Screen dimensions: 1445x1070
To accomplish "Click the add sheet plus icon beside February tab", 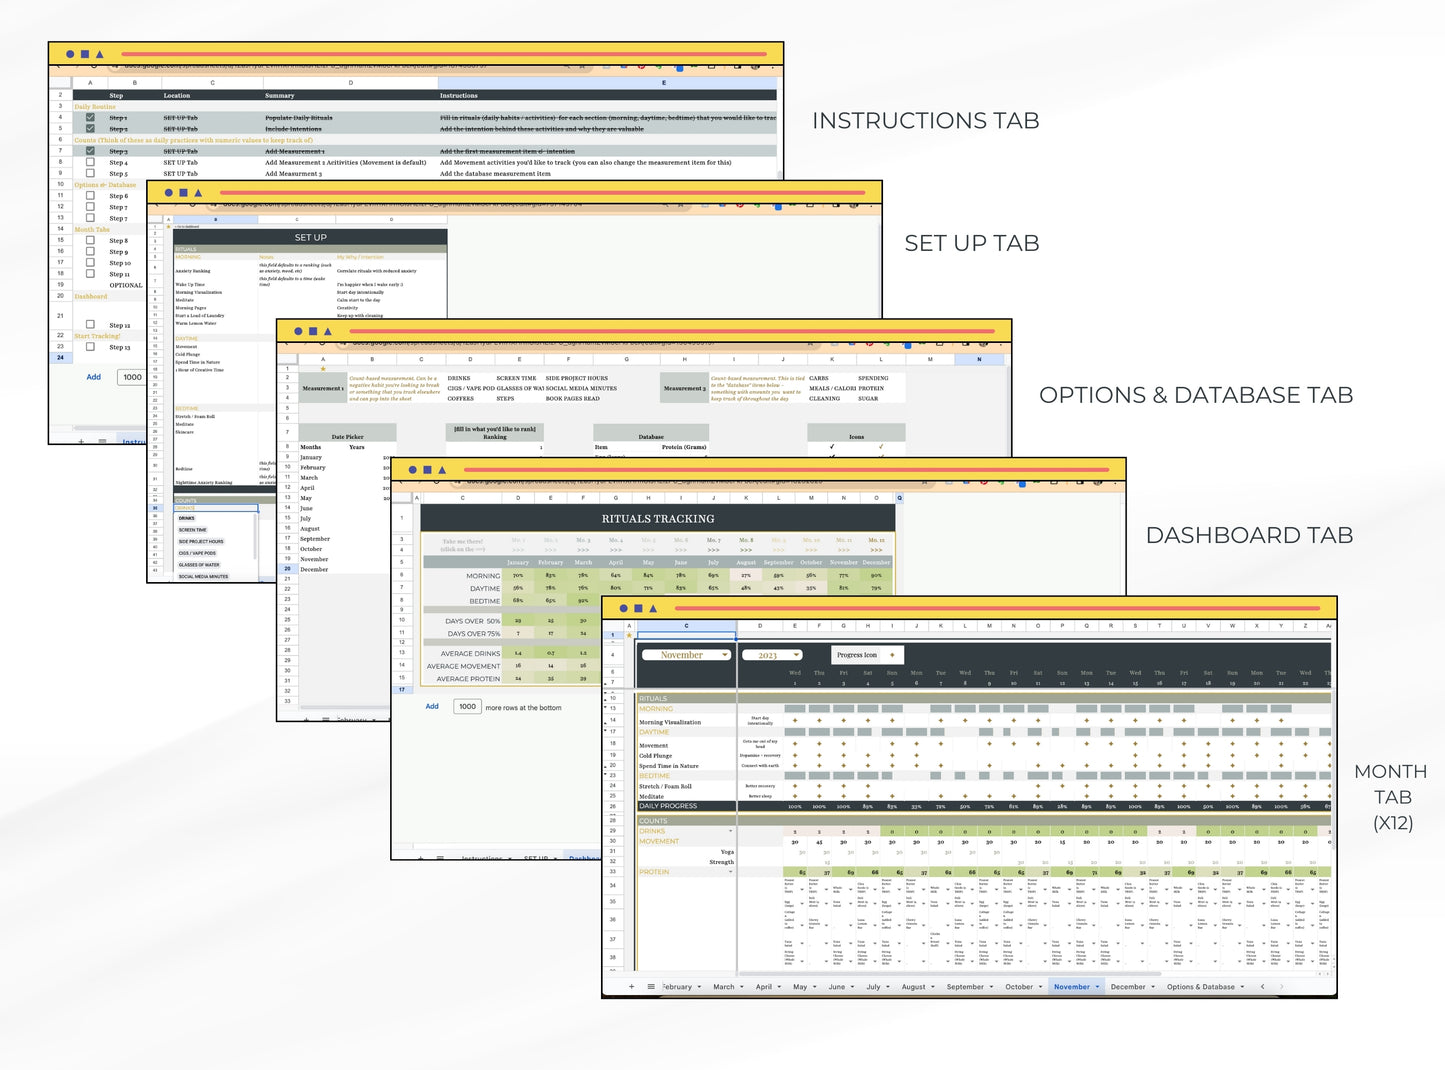I will [631, 987].
